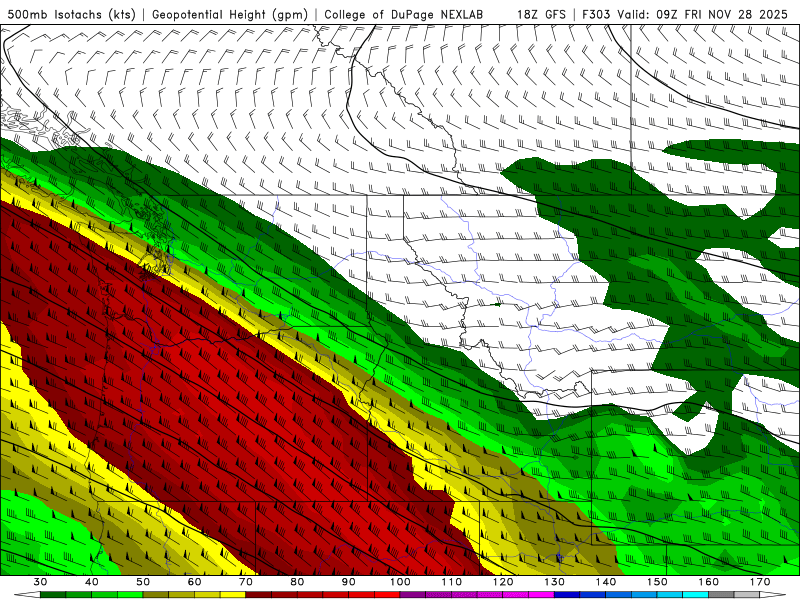The image size is (800, 600).
Task: Click the bright magenta swatch left of 130 tick
Action: (541, 595)
